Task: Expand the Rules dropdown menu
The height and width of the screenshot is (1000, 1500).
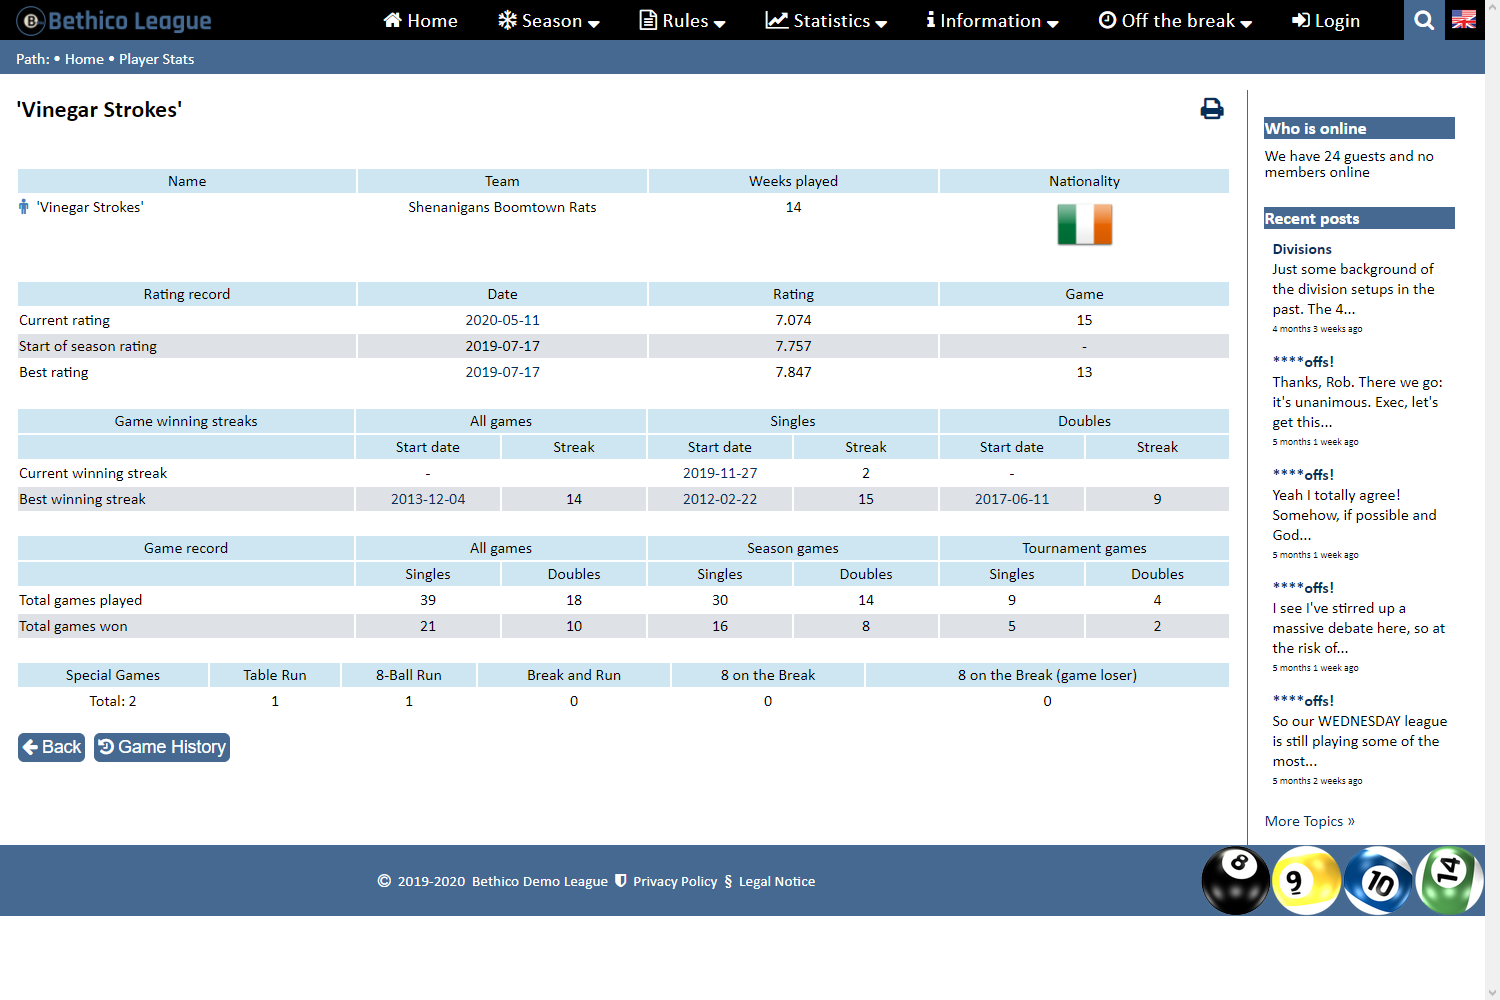Action: pyautogui.click(x=683, y=20)
